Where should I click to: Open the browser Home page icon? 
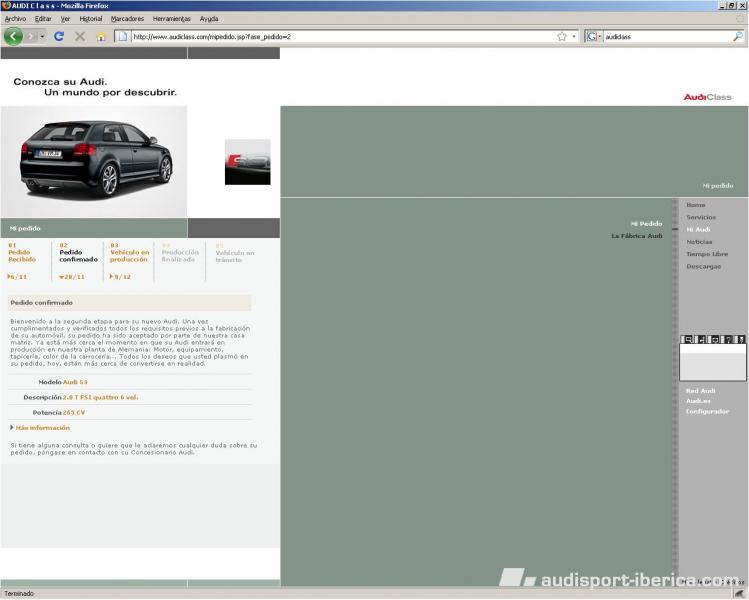(100, 37)
